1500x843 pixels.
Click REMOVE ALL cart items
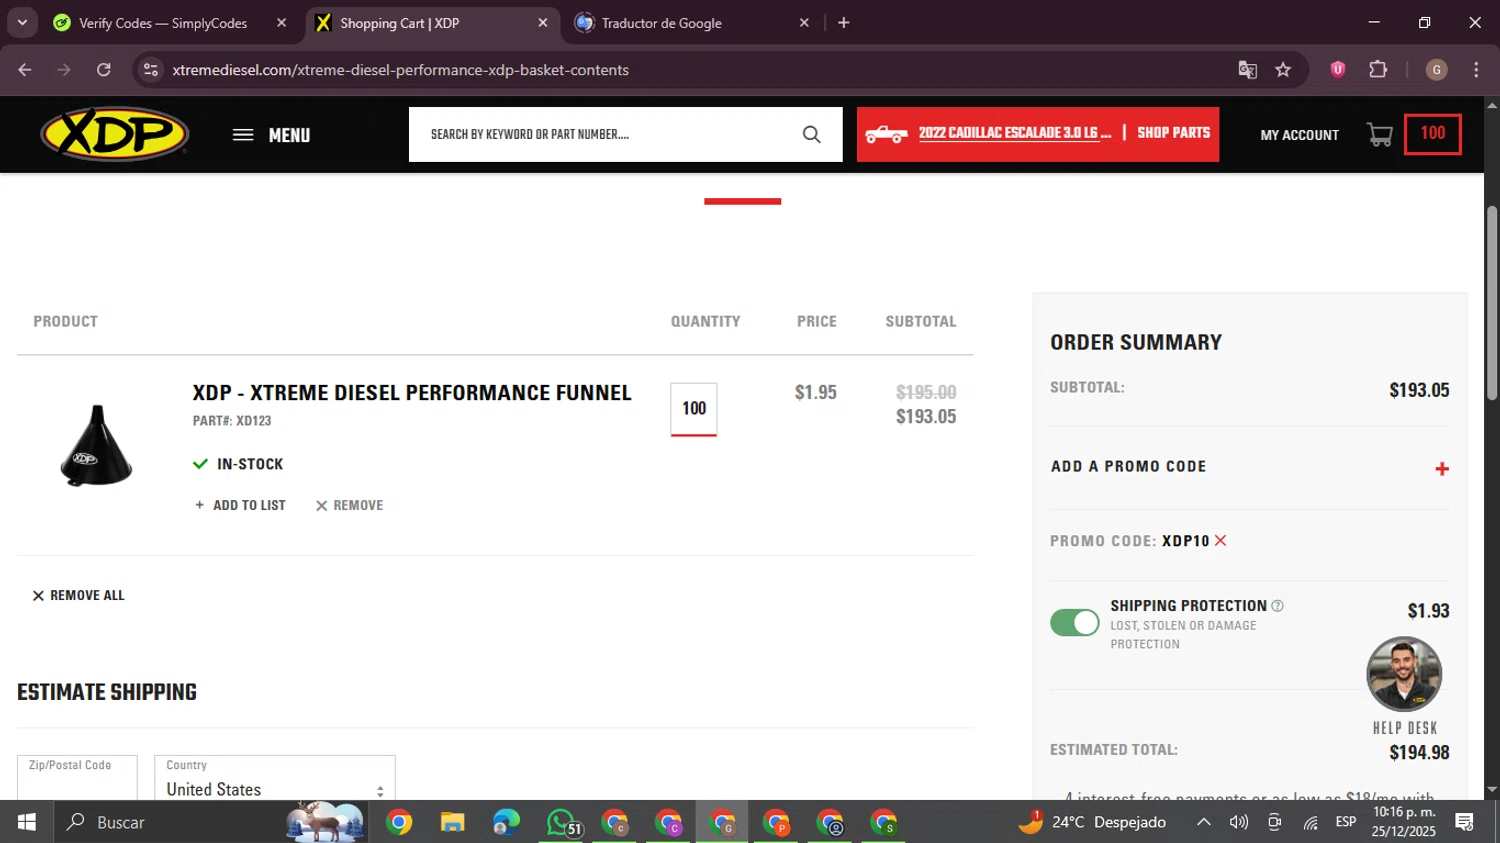tap(78, 595)
